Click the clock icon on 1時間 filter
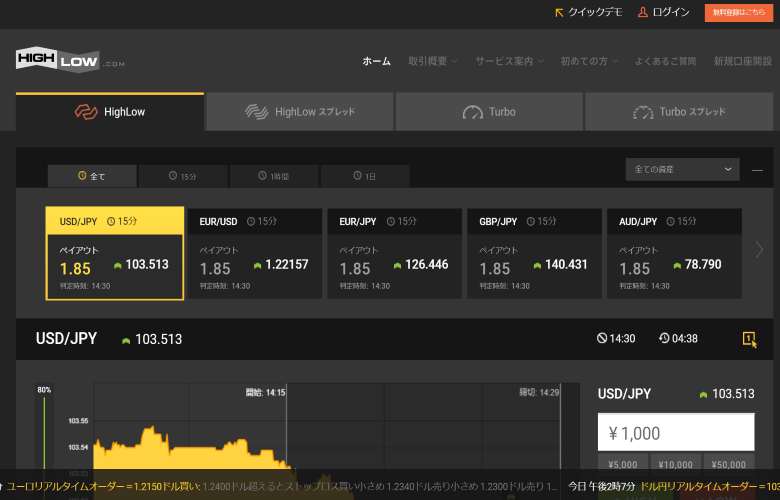Screen dimensions: 780x500 point(262,176)
